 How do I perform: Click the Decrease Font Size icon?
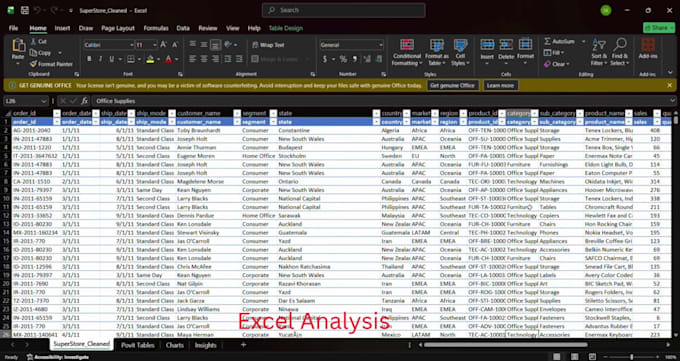(175, 45)
